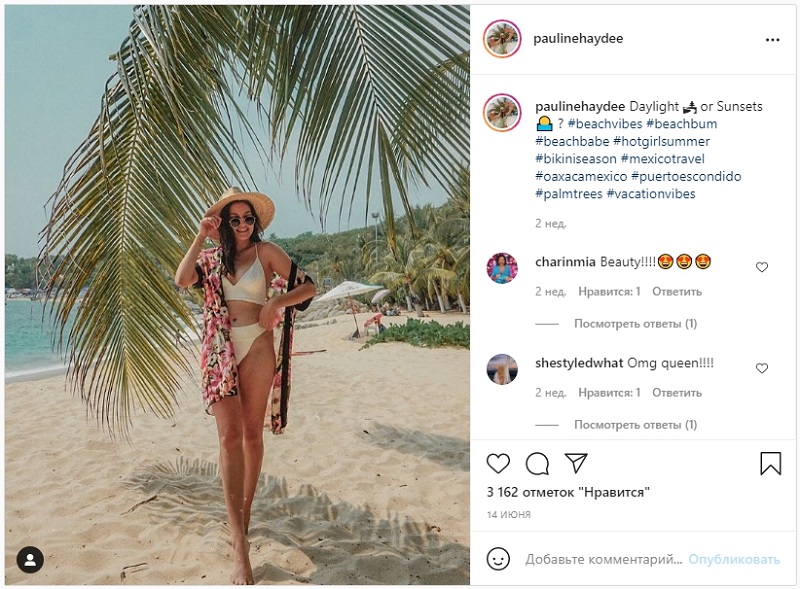
Task: Like shestyledwhat's comment
Action: coord(762,368)
